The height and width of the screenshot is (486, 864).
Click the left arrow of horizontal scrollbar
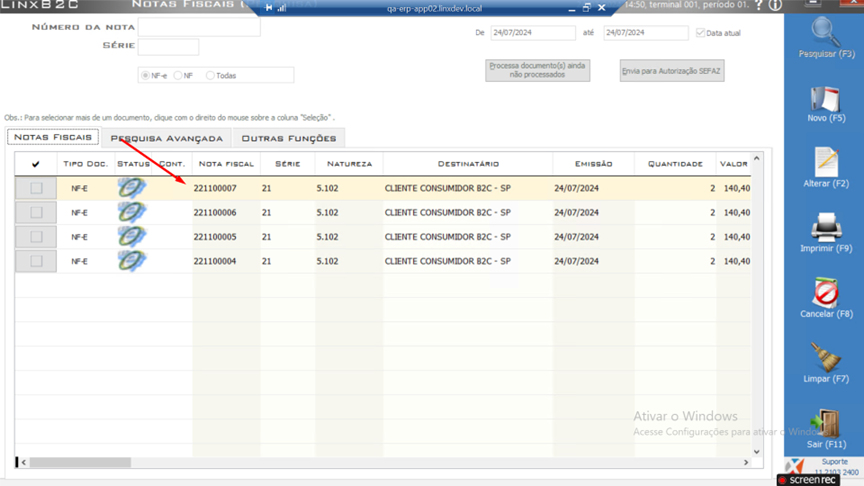tap(23, 462)
